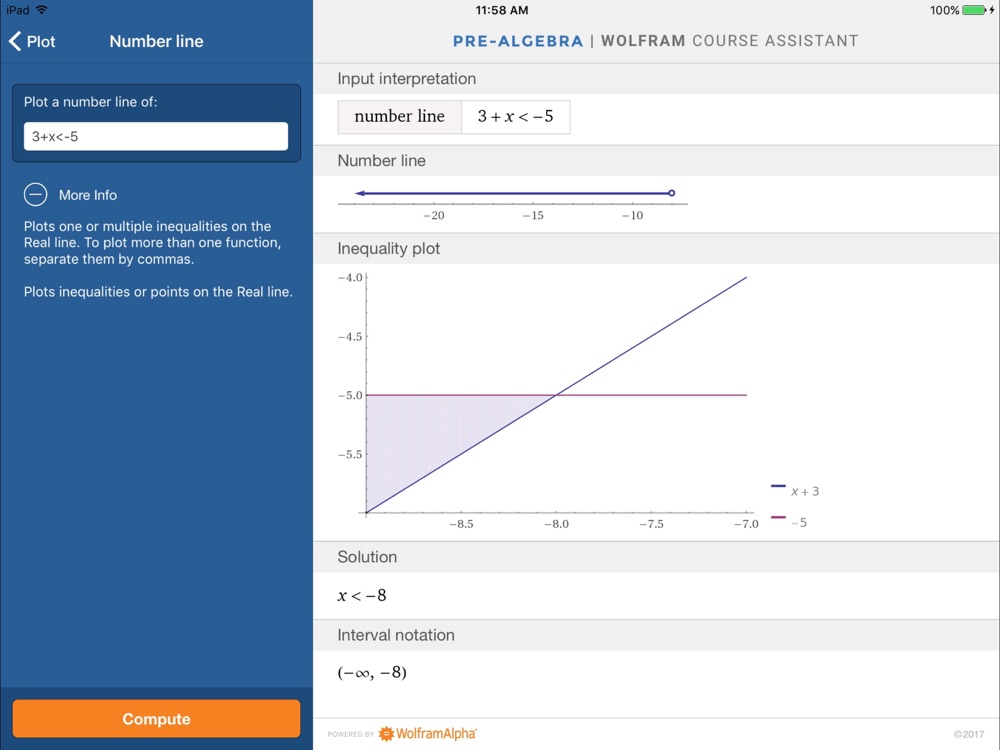Tap the −4.0 y-axis label
The width and height of the screenshot is (1000, 750).
coord(350,277)
